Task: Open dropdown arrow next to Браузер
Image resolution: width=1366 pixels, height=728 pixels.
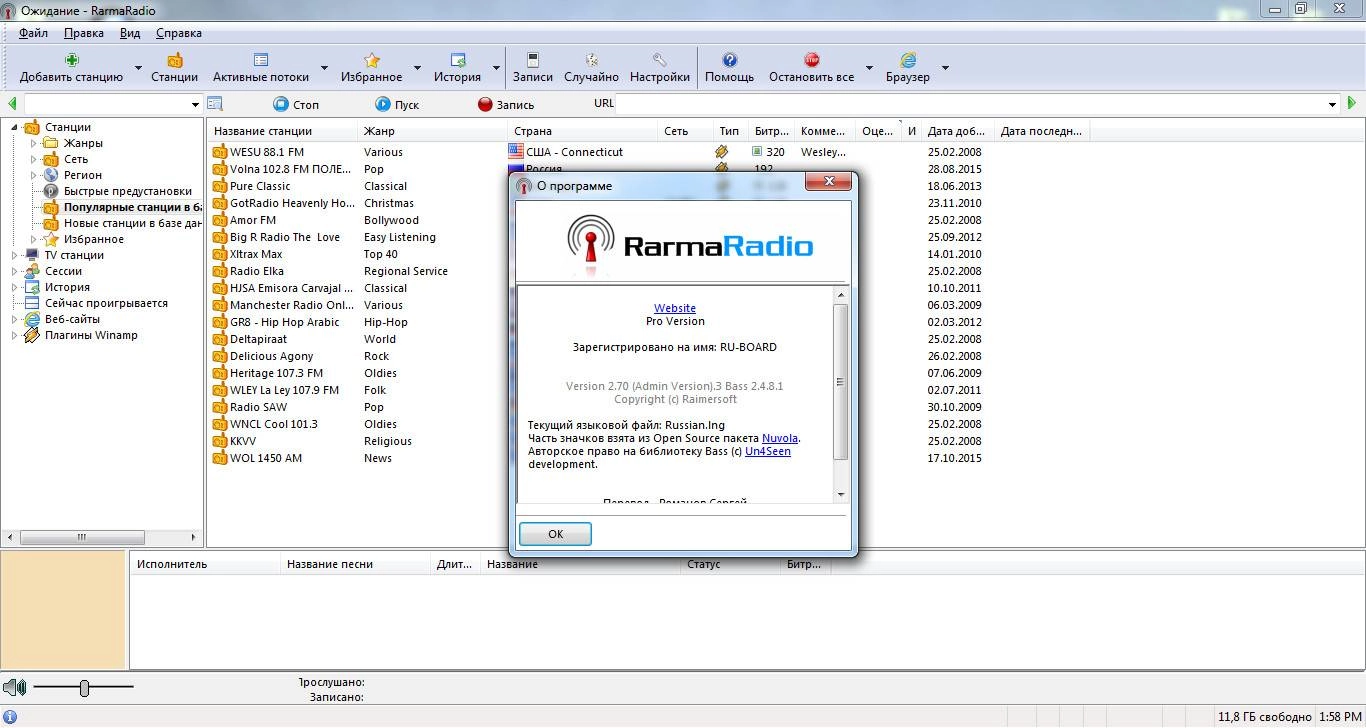Action: pos(945,68)
